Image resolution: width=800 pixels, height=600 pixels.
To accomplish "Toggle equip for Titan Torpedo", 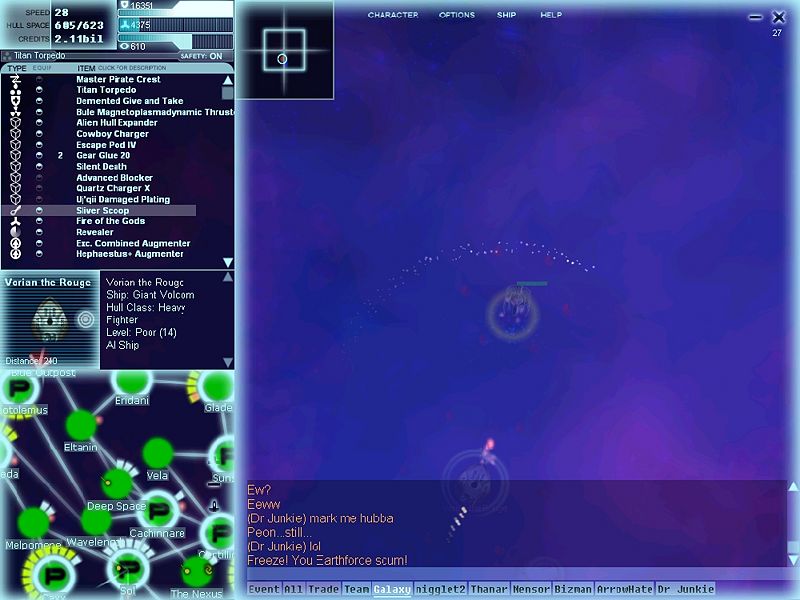I will (x=39, y=90).
